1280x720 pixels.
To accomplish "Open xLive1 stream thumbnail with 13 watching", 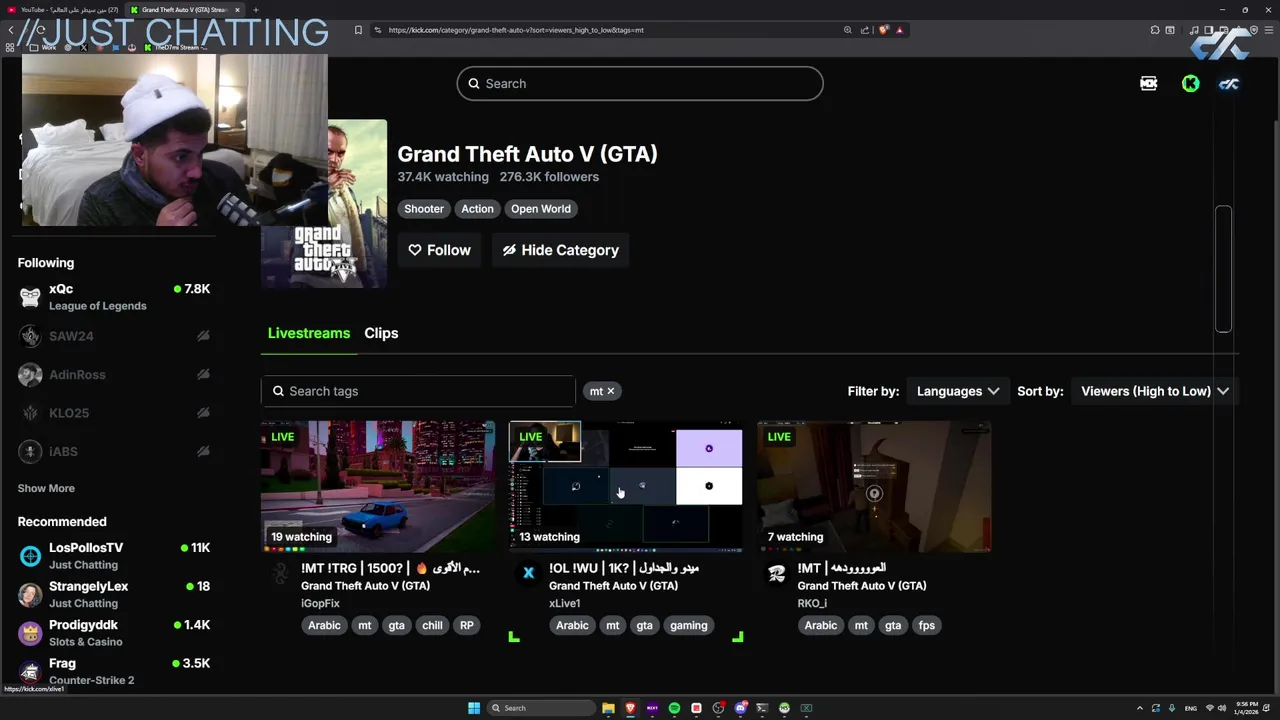I will click(x=626, y=486).
